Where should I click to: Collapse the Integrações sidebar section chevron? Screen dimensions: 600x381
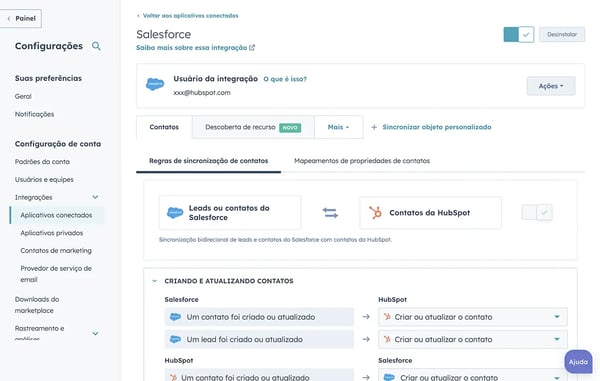click(x=95, y=197)
